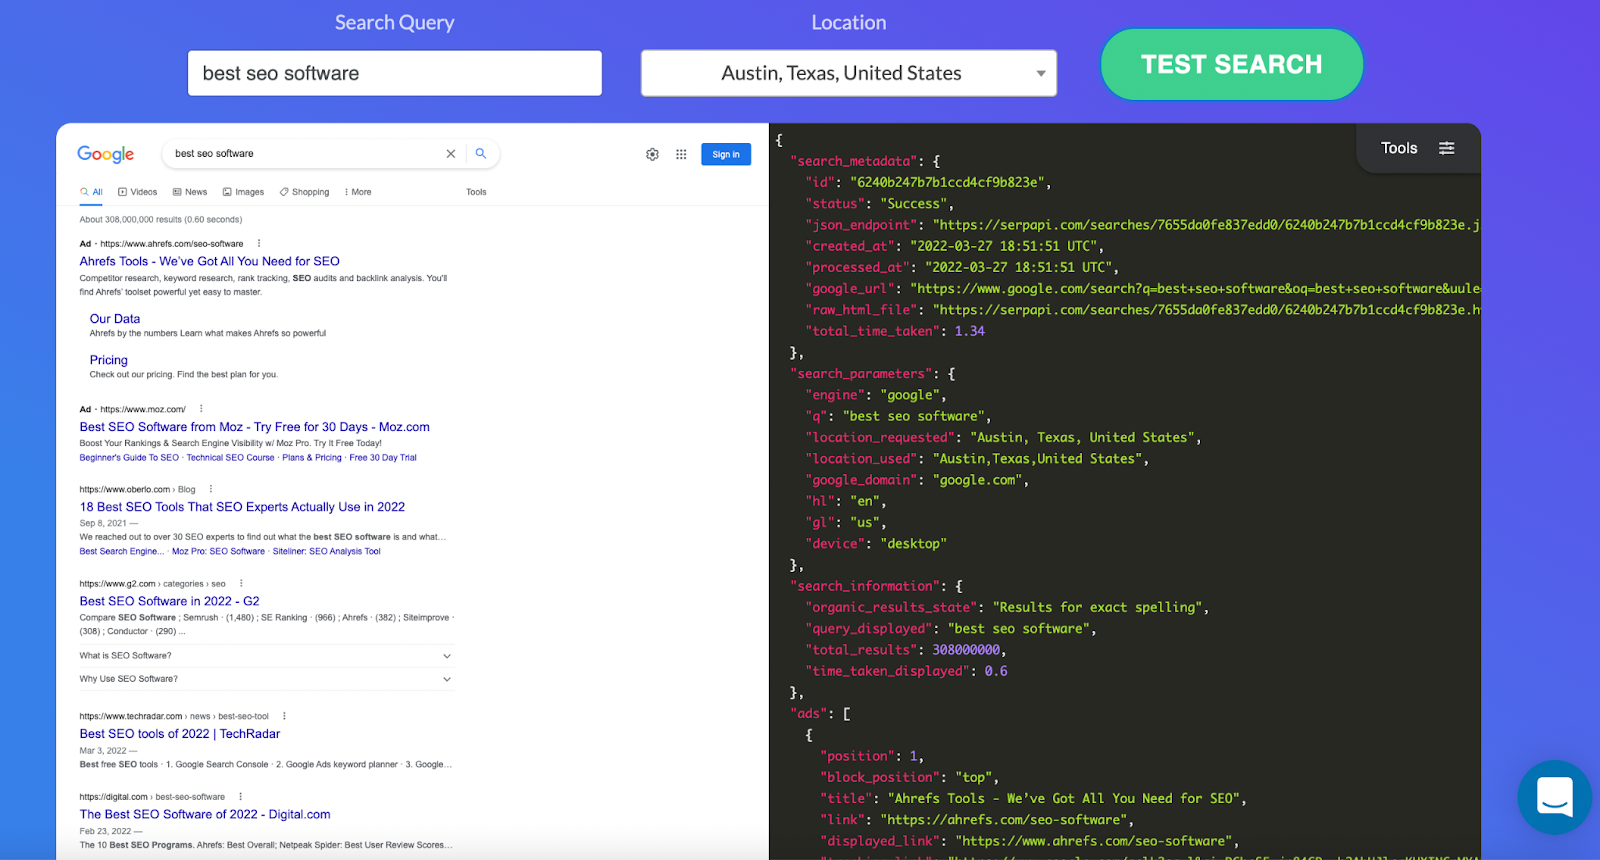Open JSON panel Tools sliders icon
This screenshot has width=1600, height=860.
tap(1446, 148)
